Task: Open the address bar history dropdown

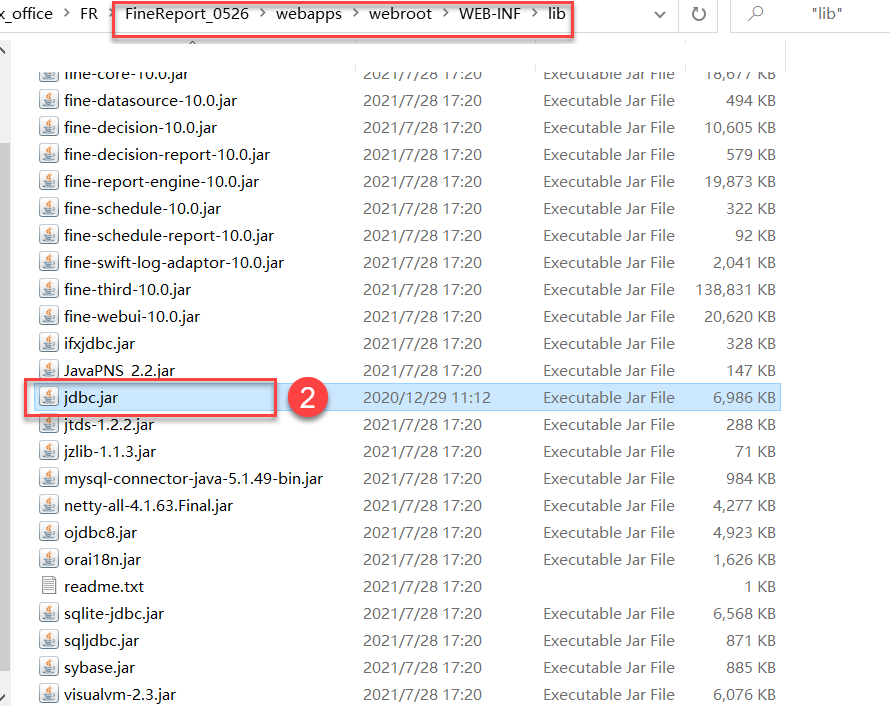Action: [660, 15]
